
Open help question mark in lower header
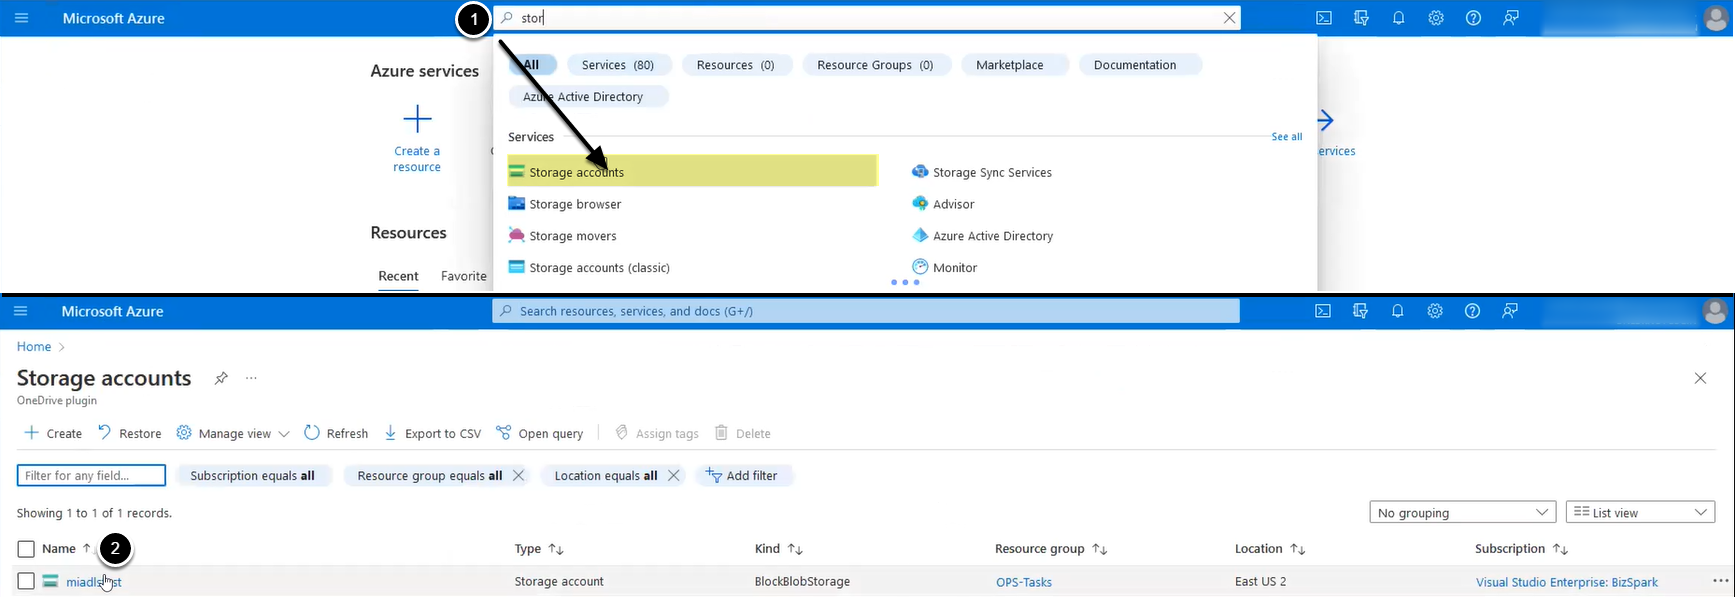click(x=1472, y=311)
